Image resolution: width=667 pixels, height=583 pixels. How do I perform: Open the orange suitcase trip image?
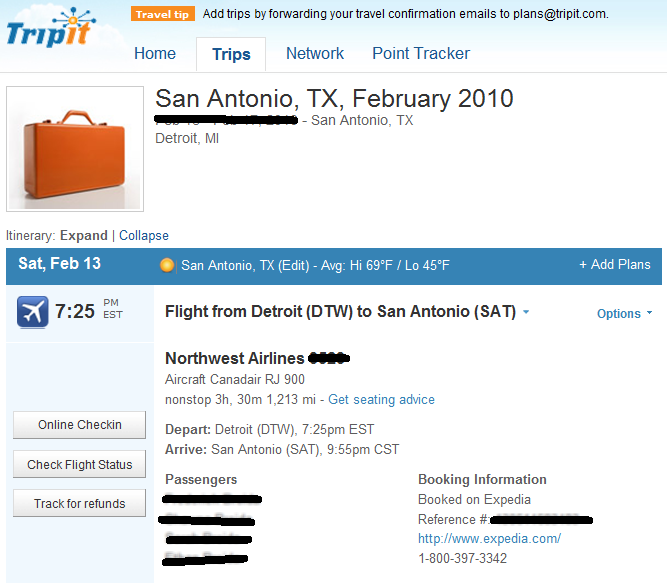(x=75, y=149)
